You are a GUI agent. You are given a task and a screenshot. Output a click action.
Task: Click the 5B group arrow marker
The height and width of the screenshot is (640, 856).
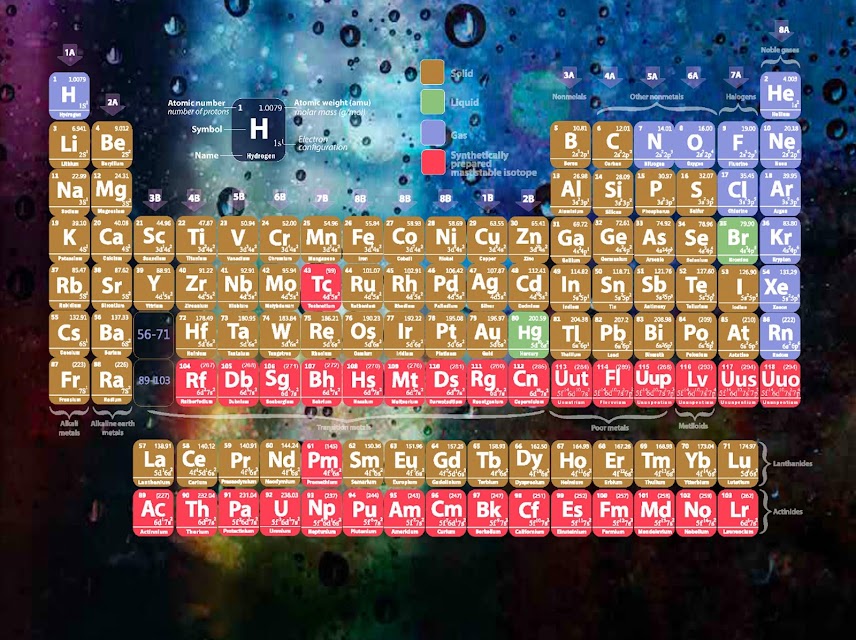coord(239,199)
